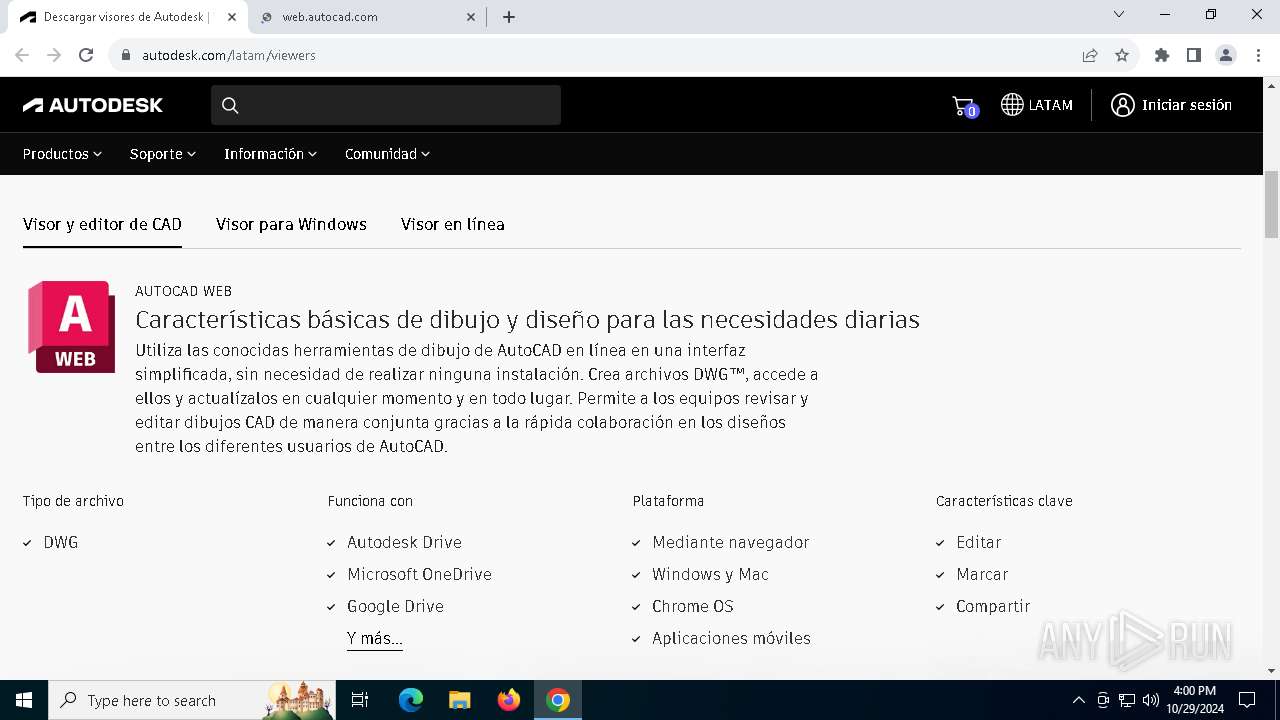Open Task View from the taskbar

tap(360, 700)
